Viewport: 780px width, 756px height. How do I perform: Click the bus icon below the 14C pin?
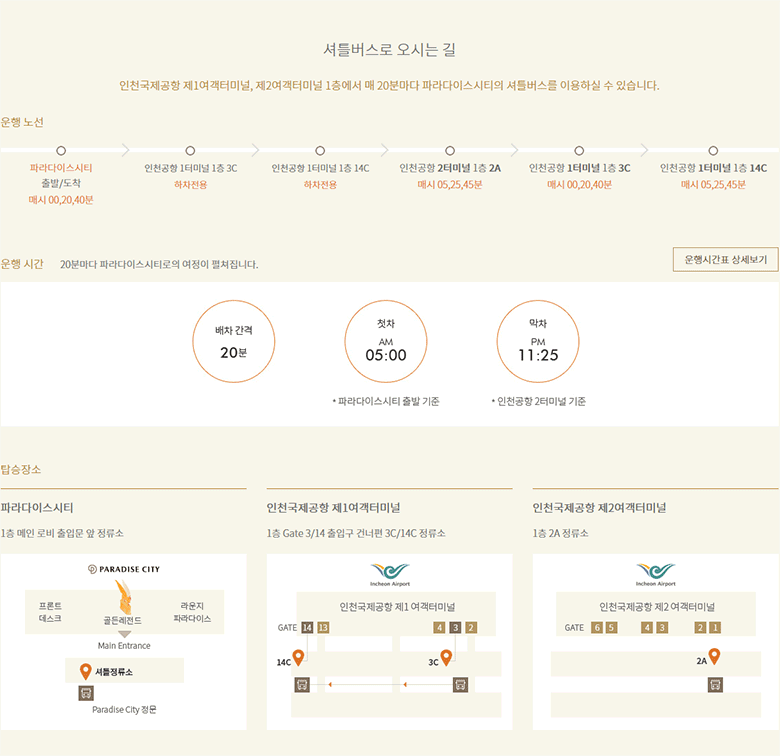coord(302,685)
